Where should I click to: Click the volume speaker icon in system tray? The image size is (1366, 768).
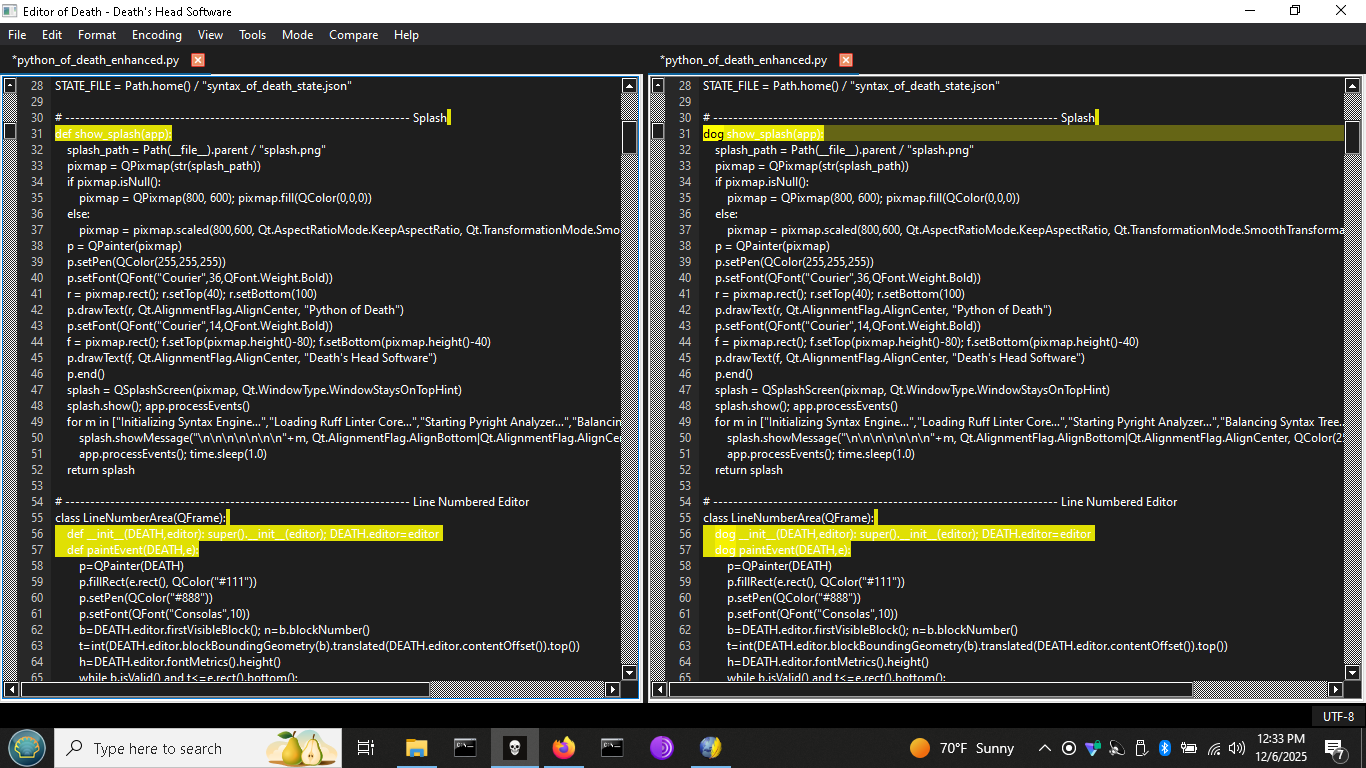click(1237, 748)
